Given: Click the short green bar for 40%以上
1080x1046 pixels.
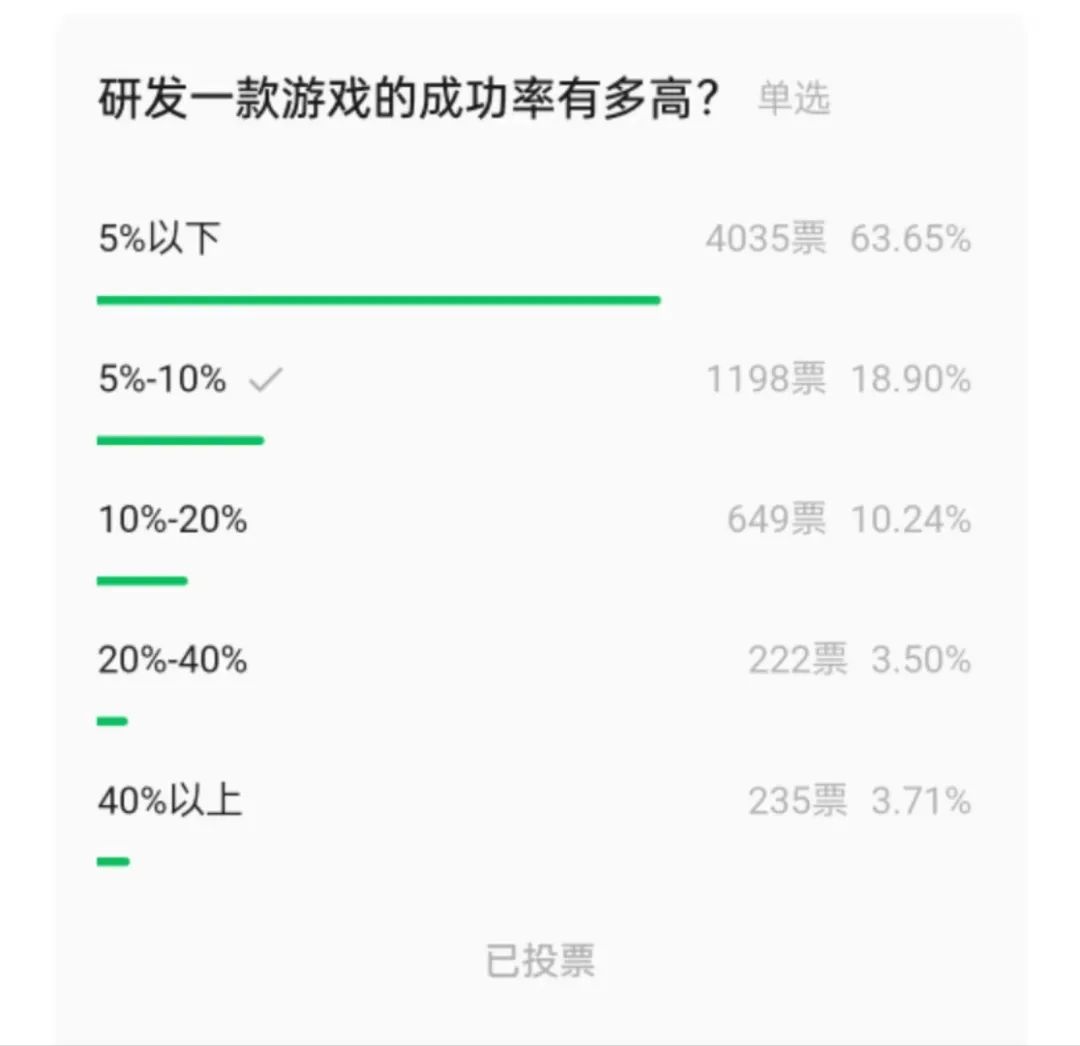Looking at the screenshot, I should (x=113, y=861).
